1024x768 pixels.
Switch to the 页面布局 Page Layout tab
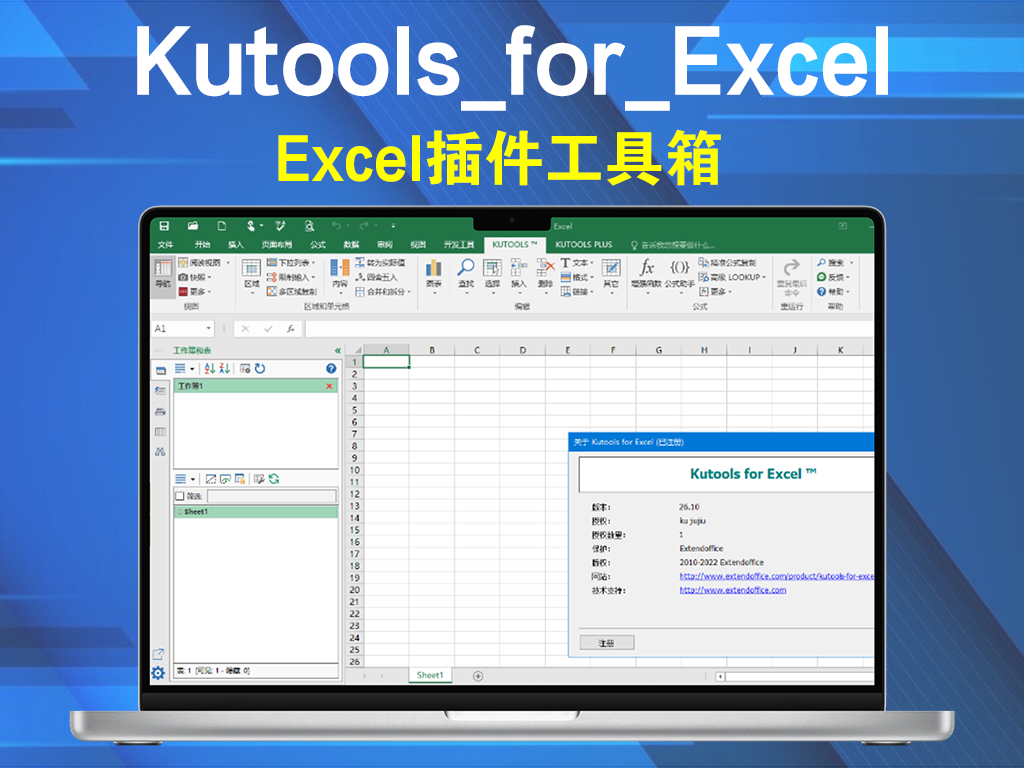[277, 245]
